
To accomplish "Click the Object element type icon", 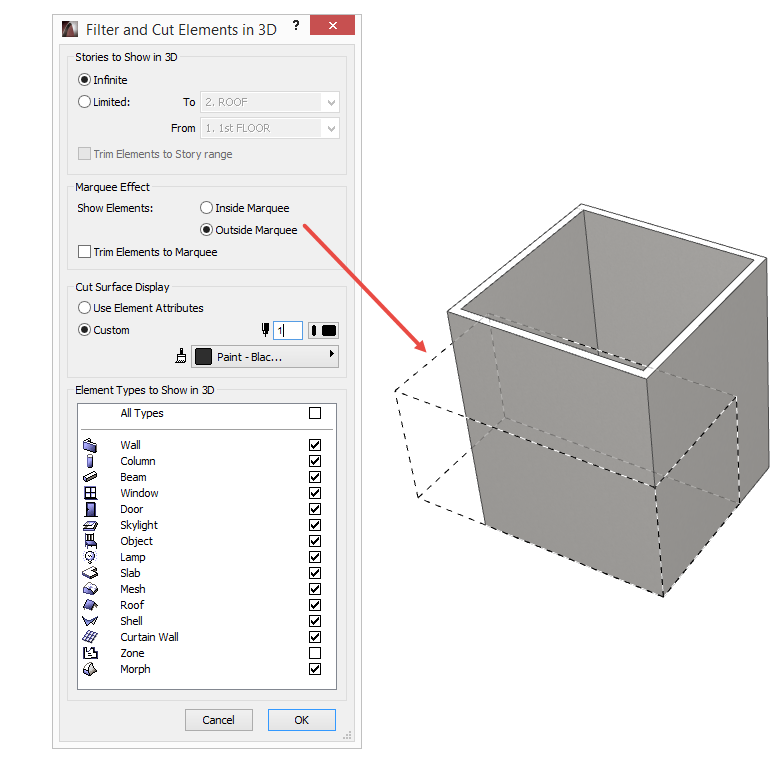I will point(90,541).
